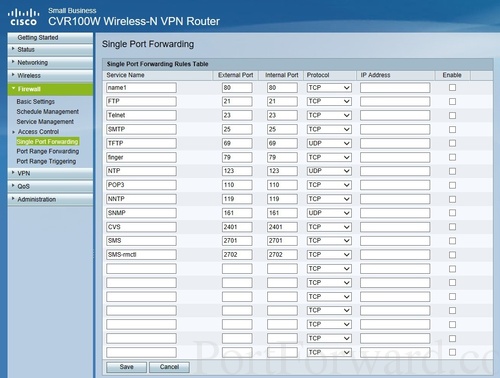Open Port Range Triggering page
Viewport: 500px width, 378px height.
46,161
